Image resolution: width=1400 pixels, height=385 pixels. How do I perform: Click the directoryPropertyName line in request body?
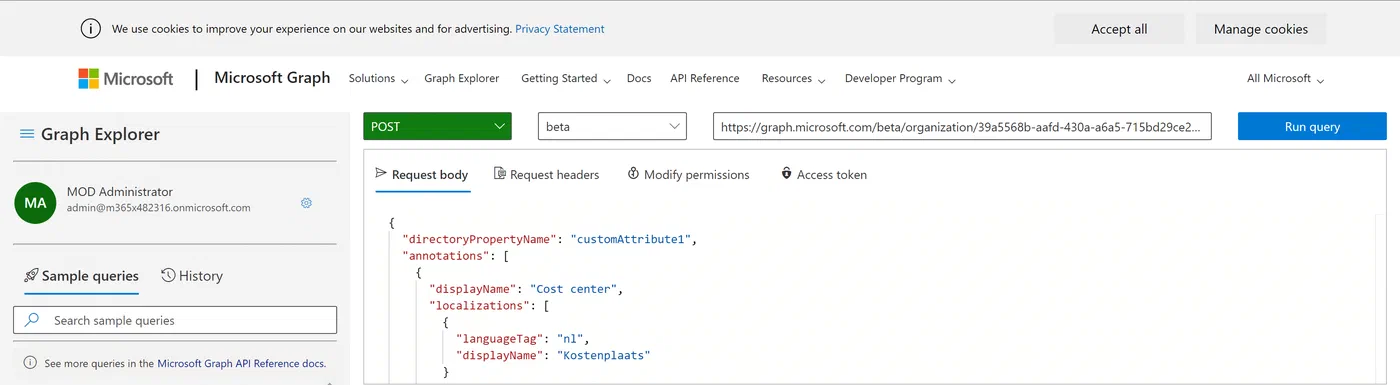click(x=548, y=239)
